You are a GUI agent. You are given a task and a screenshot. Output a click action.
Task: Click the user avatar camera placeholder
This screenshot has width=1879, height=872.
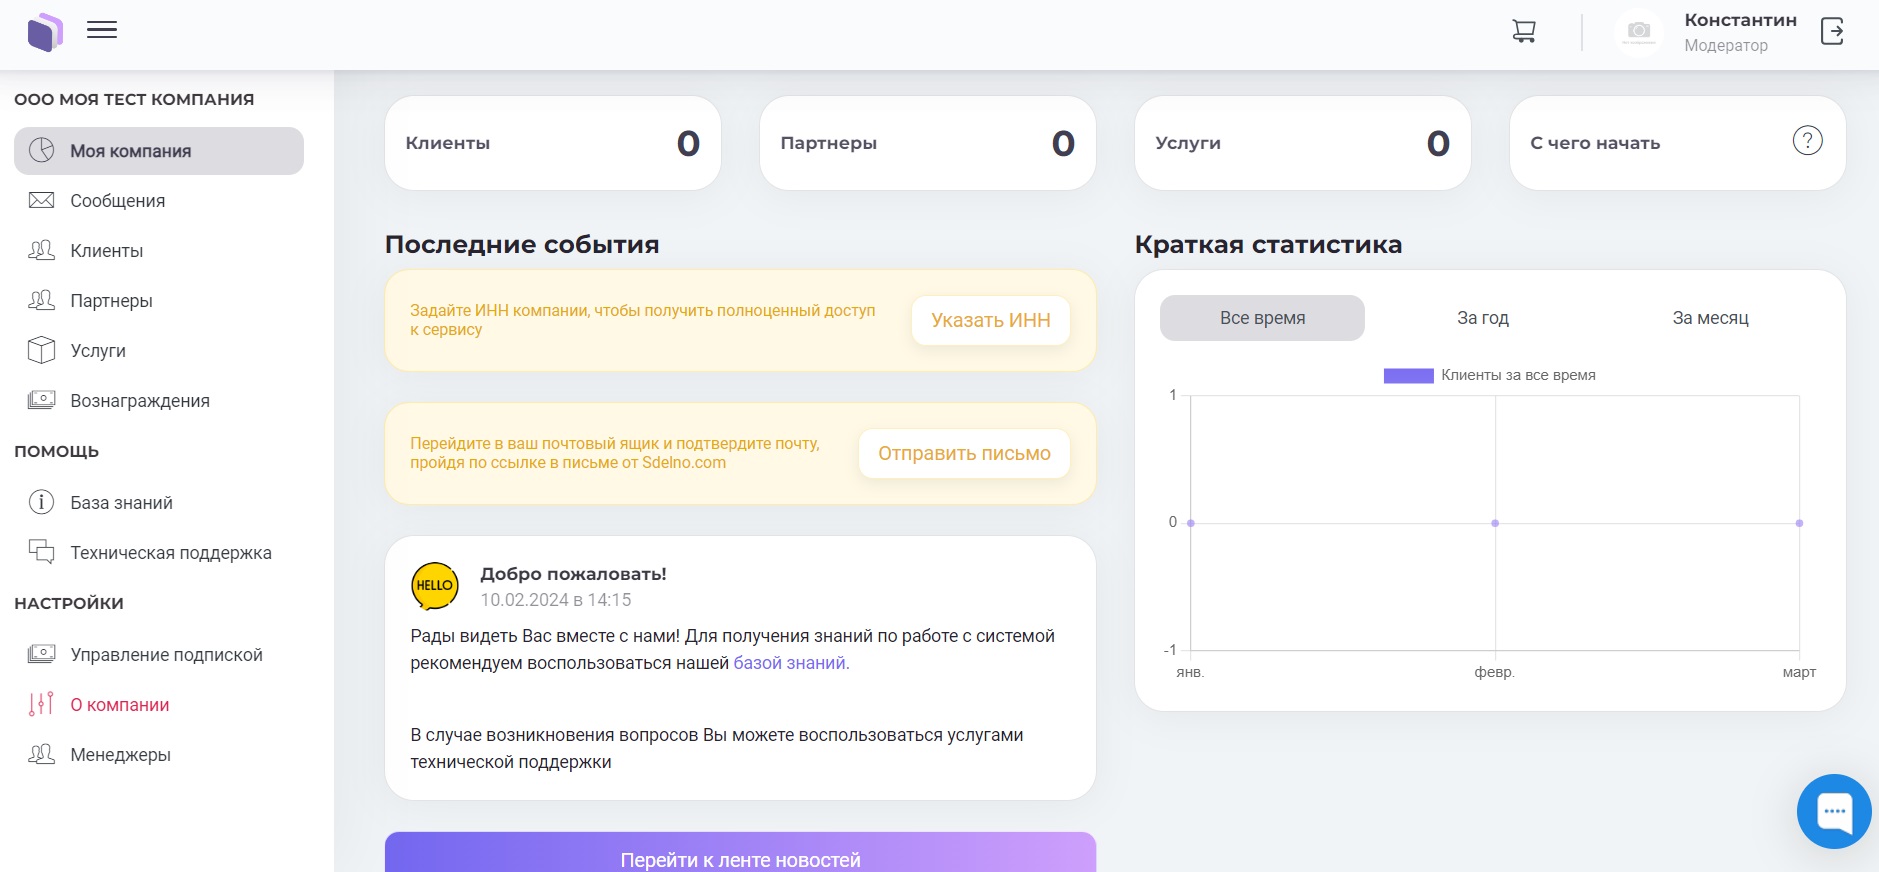1638,32
